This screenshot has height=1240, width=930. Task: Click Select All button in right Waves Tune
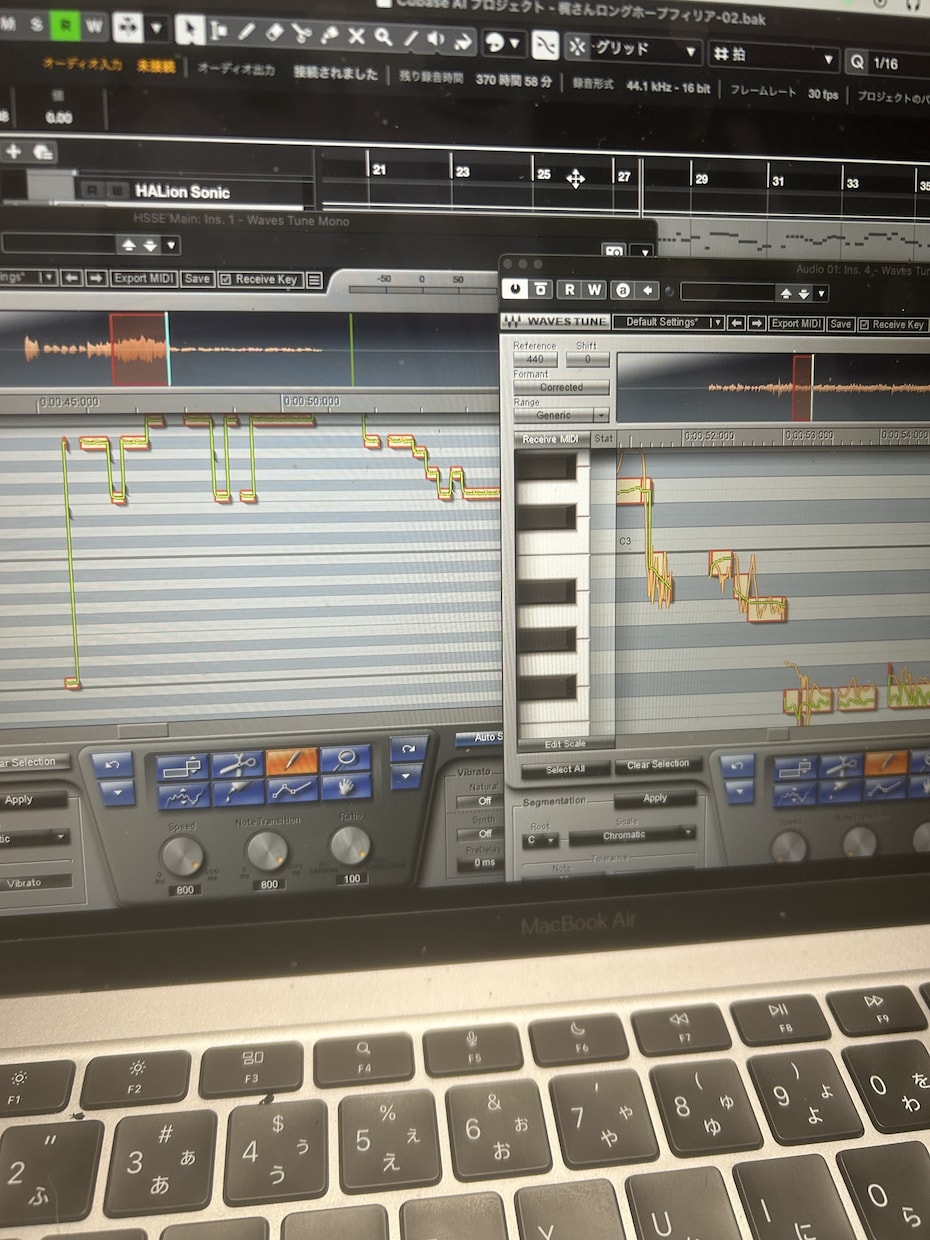[565, 769]
